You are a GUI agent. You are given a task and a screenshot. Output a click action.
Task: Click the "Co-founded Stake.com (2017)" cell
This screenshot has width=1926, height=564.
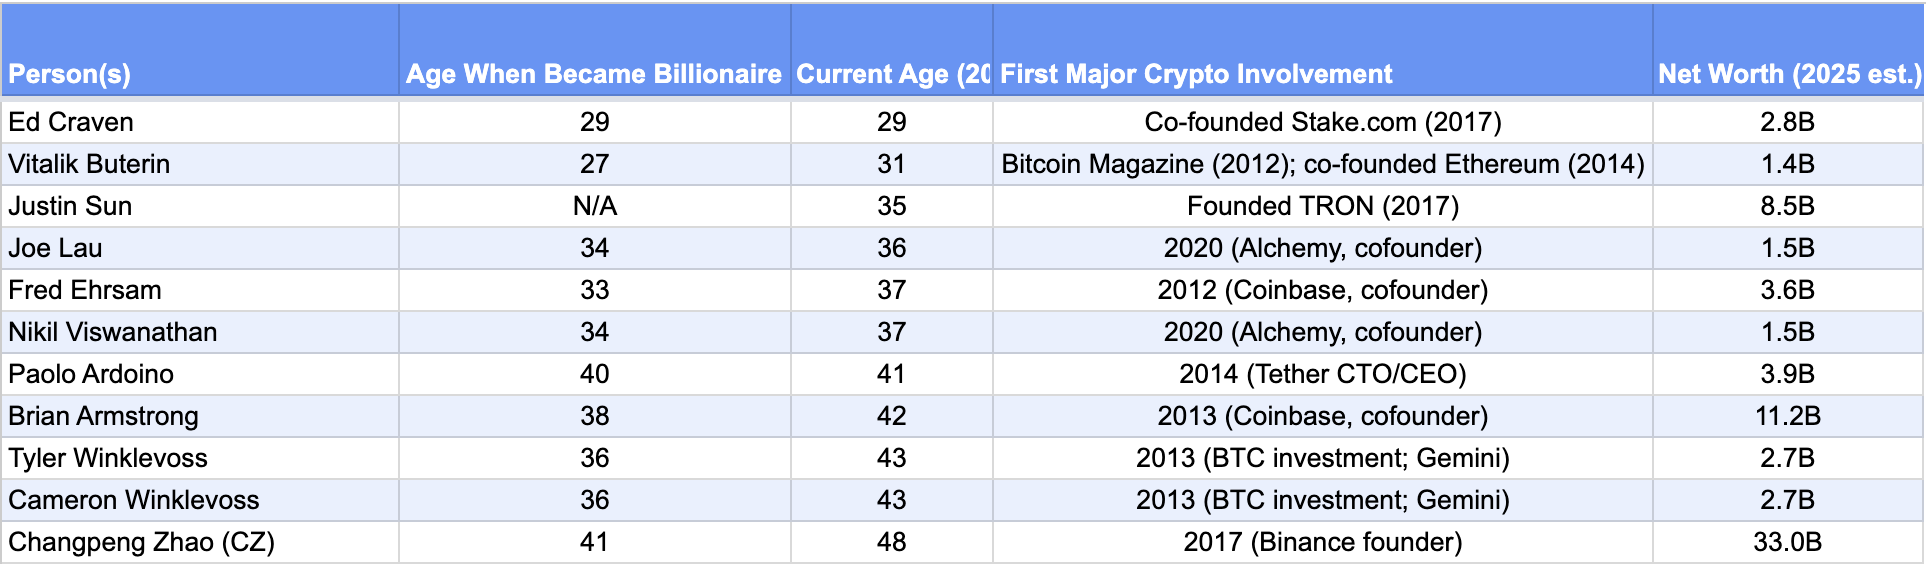coord(1322,122)
